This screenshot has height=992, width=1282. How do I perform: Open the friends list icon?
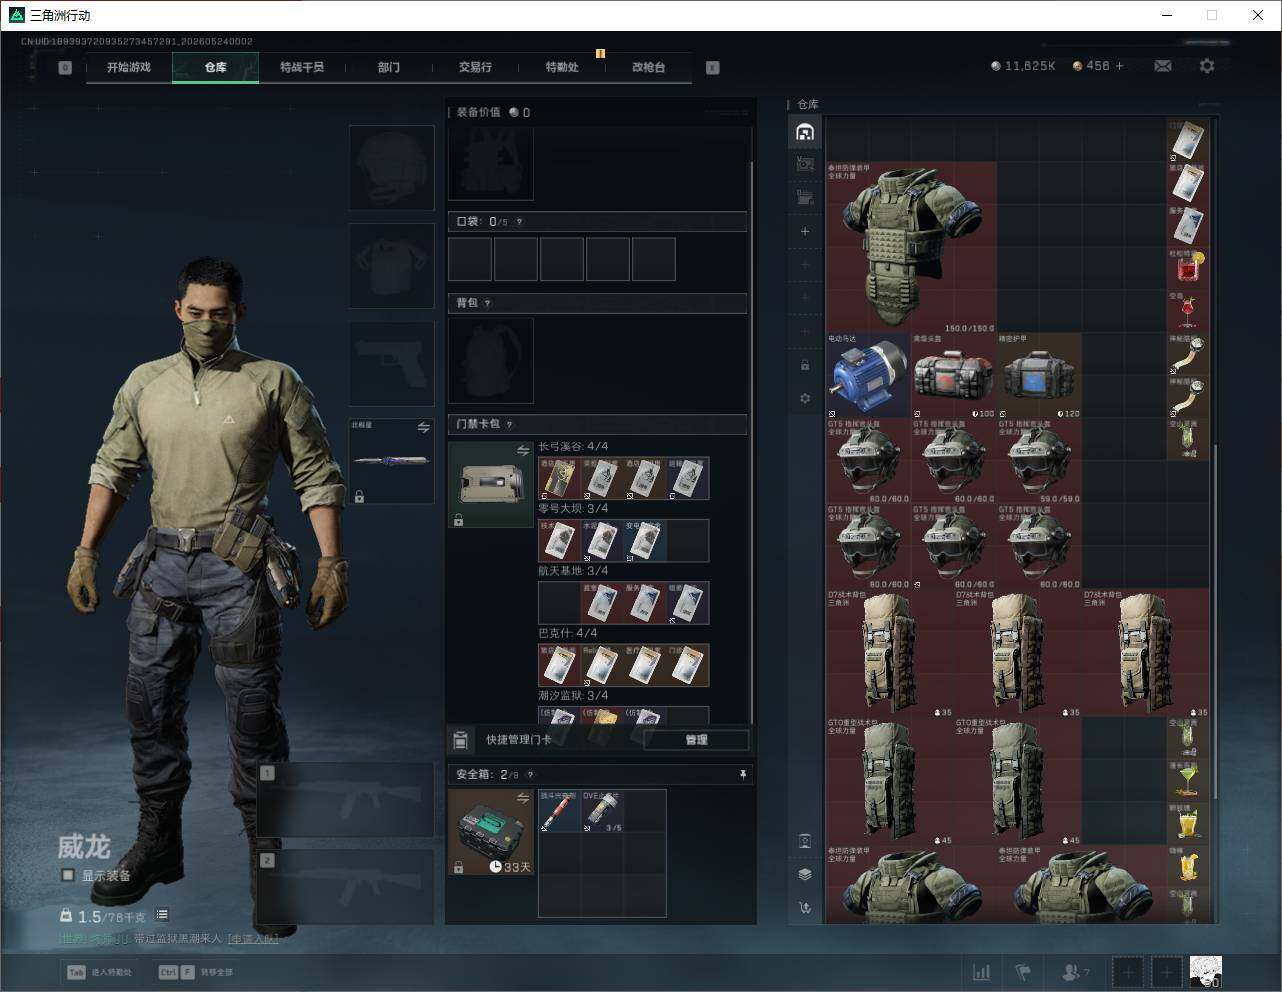pos(1075,971)
